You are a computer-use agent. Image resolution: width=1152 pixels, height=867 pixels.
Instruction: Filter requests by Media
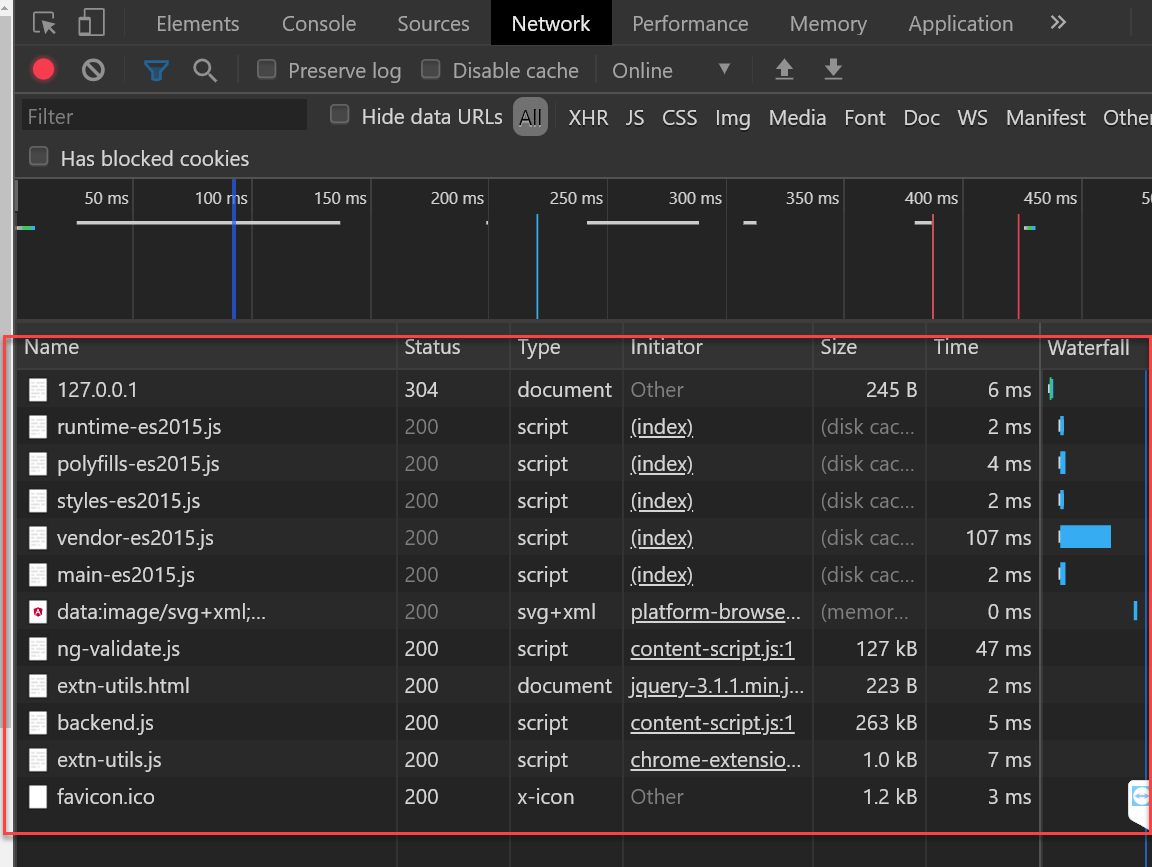click(x=797, y=118)
